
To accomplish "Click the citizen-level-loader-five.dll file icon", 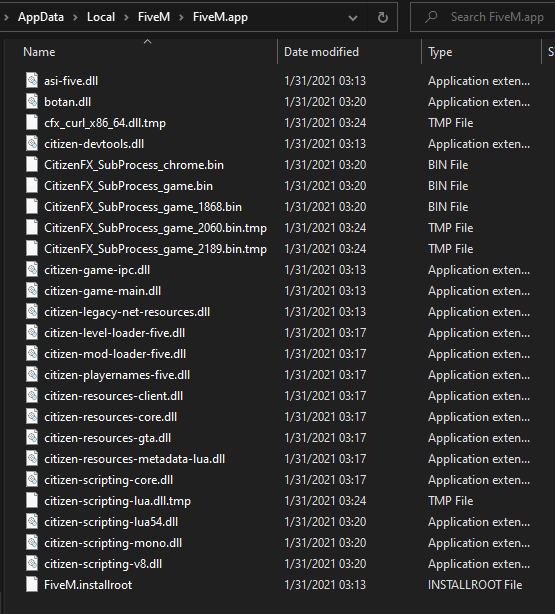I will click(x=32, y=332).
